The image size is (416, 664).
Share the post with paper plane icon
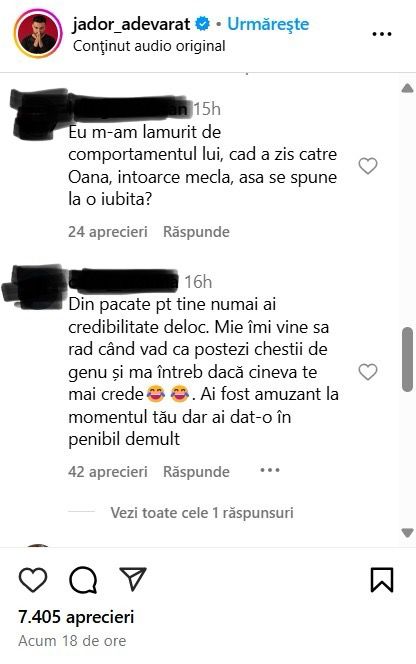tap(133, 579)
